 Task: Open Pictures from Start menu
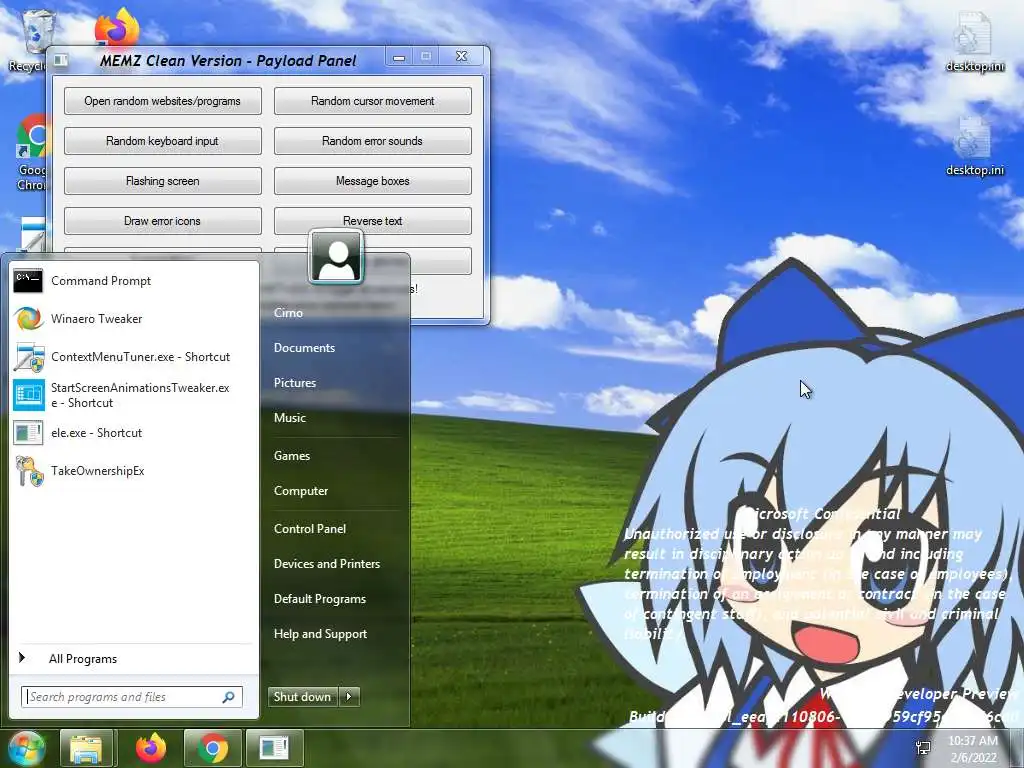[x=295, y=383]
